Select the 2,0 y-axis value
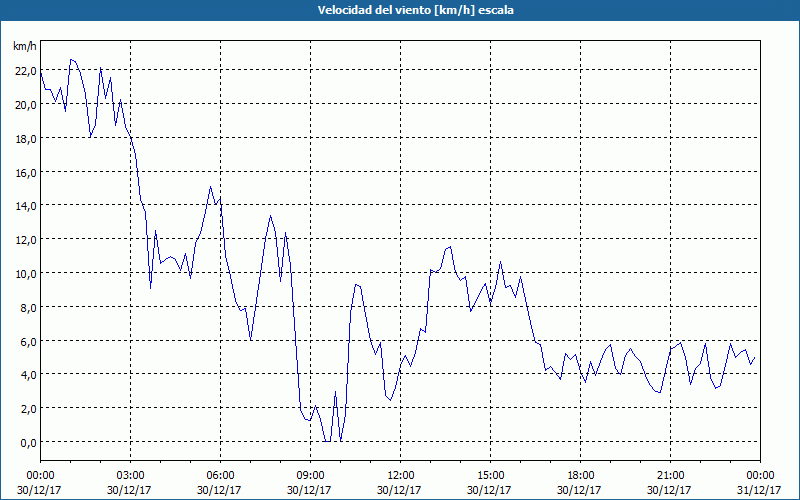 (28, 409)
